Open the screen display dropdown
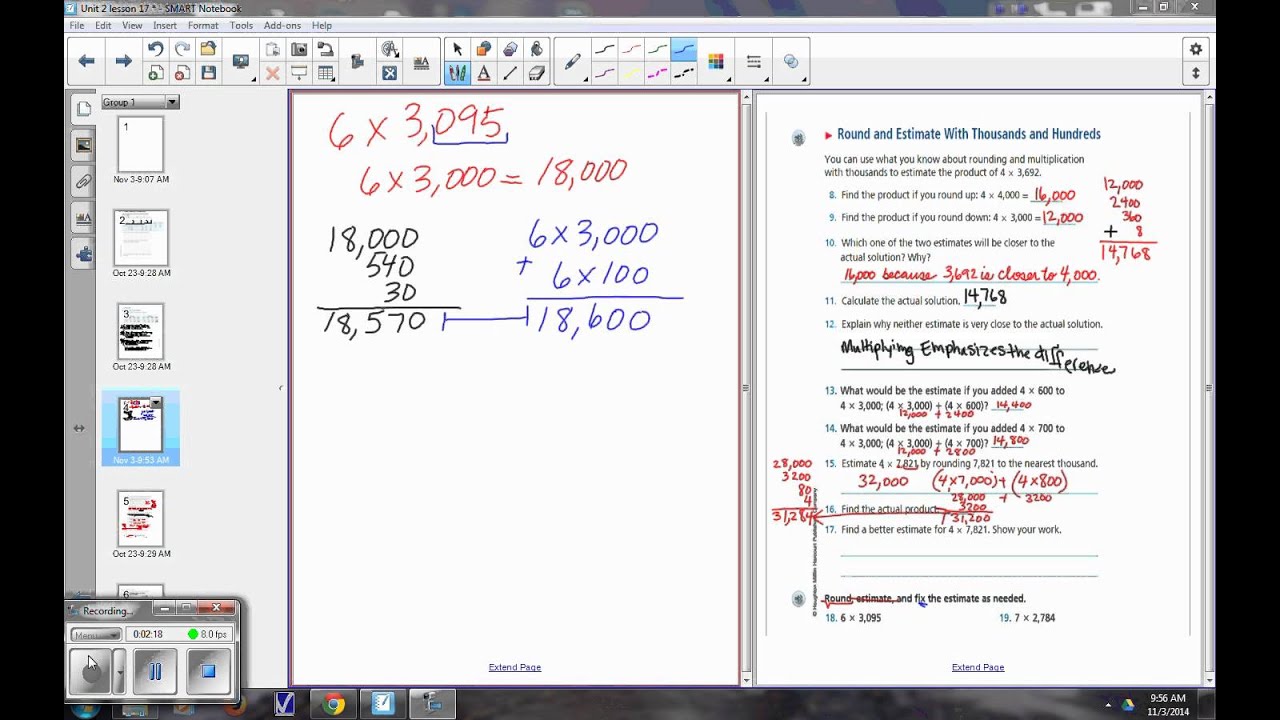 pos(241,61)
